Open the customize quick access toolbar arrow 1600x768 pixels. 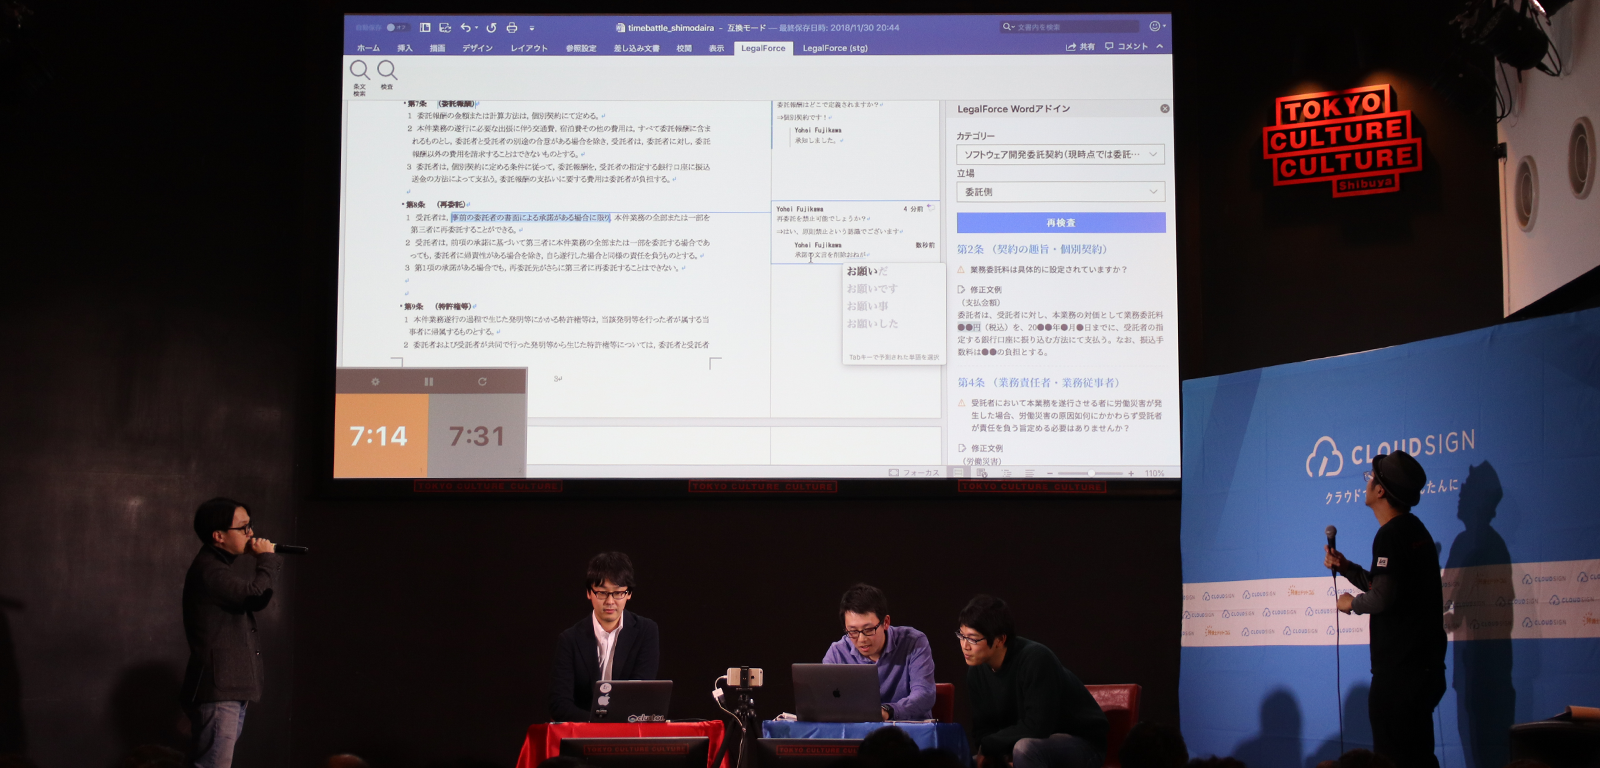tap(532, 28)
